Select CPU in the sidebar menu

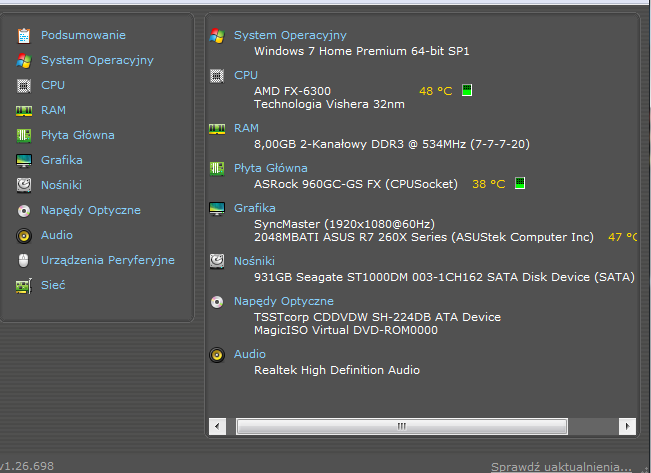tap(53, 85)
